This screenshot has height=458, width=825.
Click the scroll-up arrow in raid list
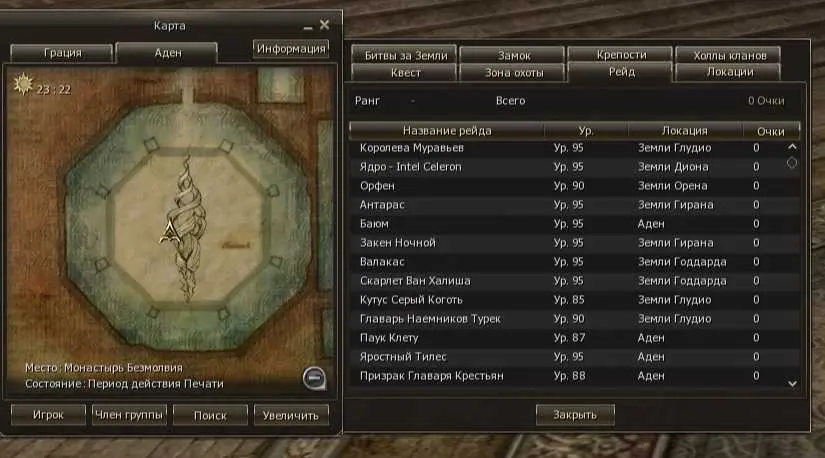792,147
